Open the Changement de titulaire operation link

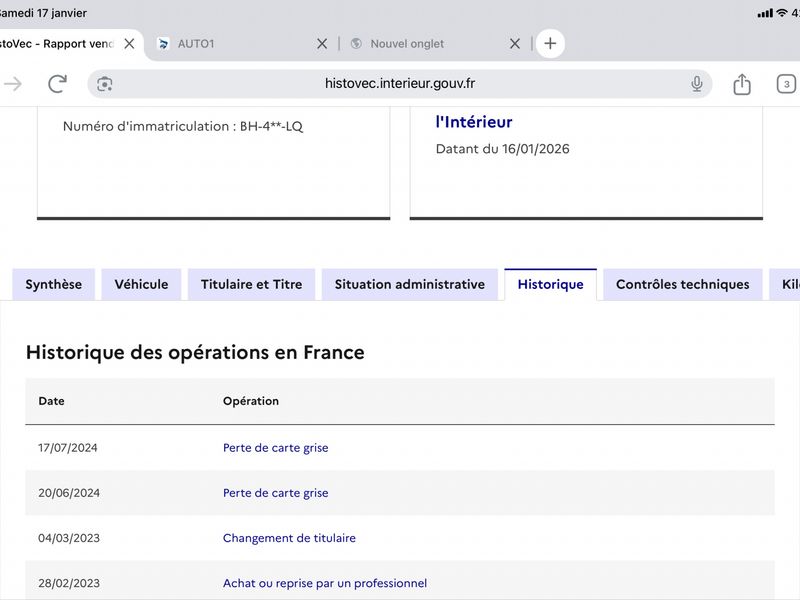(289, 538)
